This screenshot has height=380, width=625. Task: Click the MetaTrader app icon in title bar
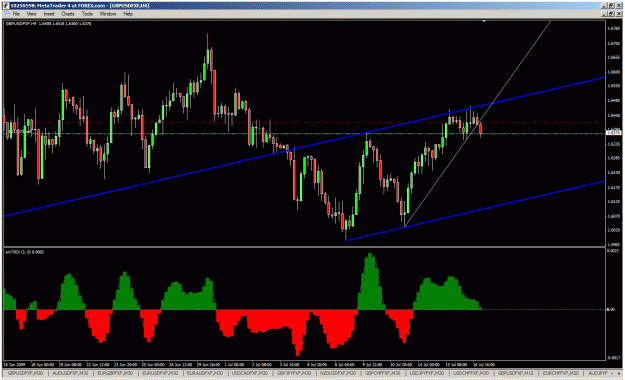[6, 6]
